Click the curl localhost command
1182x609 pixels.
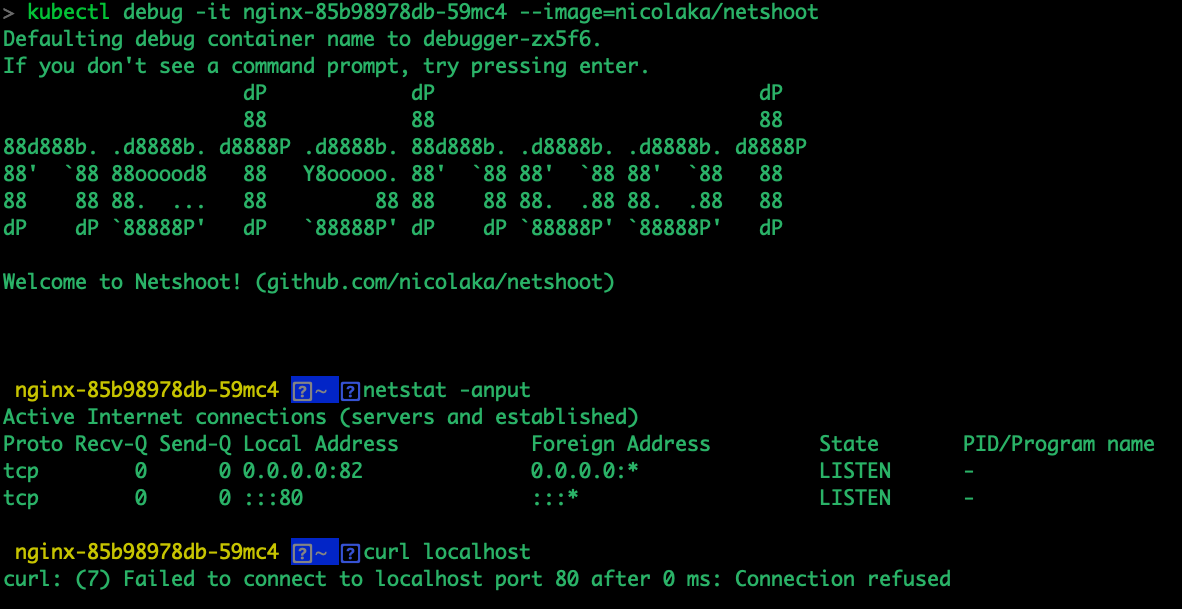[447, 552]
